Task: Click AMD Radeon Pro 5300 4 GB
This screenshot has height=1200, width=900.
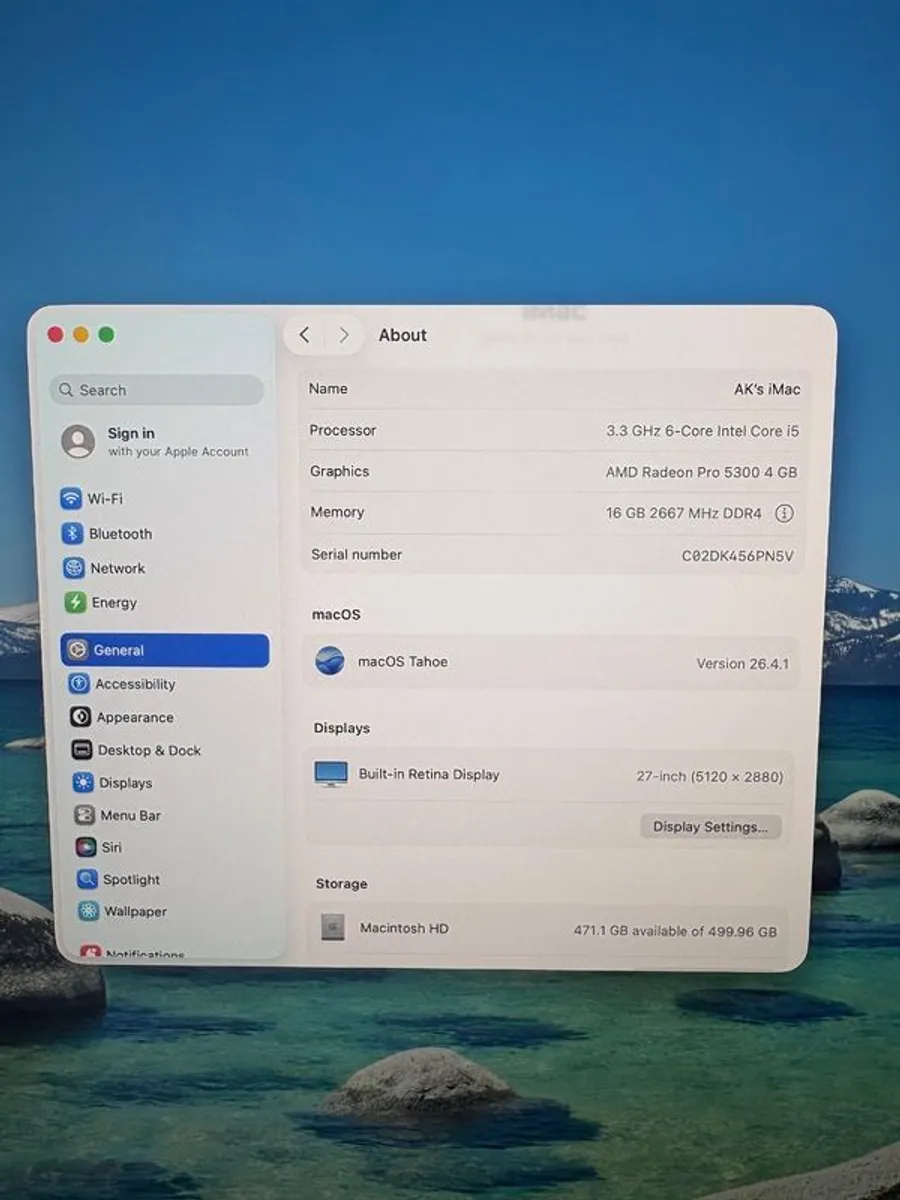Action: click(x=701, y=472)
